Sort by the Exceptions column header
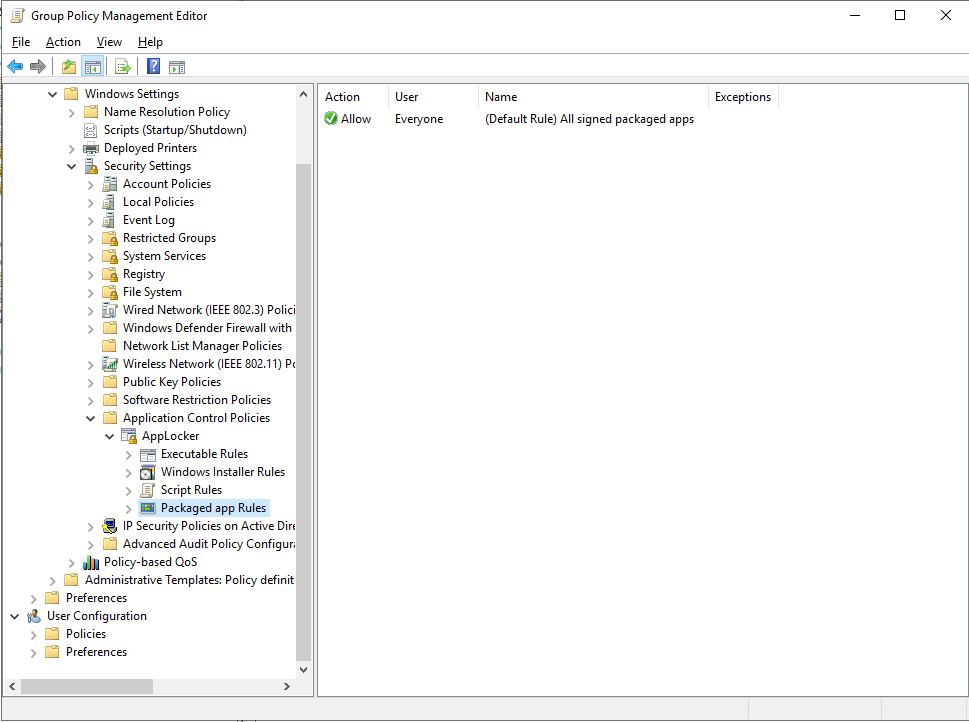 coord(743,97)
